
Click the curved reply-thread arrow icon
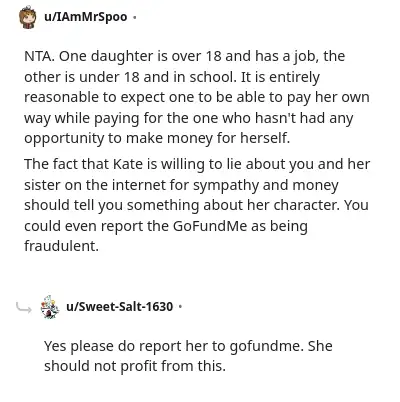point(24,308)
